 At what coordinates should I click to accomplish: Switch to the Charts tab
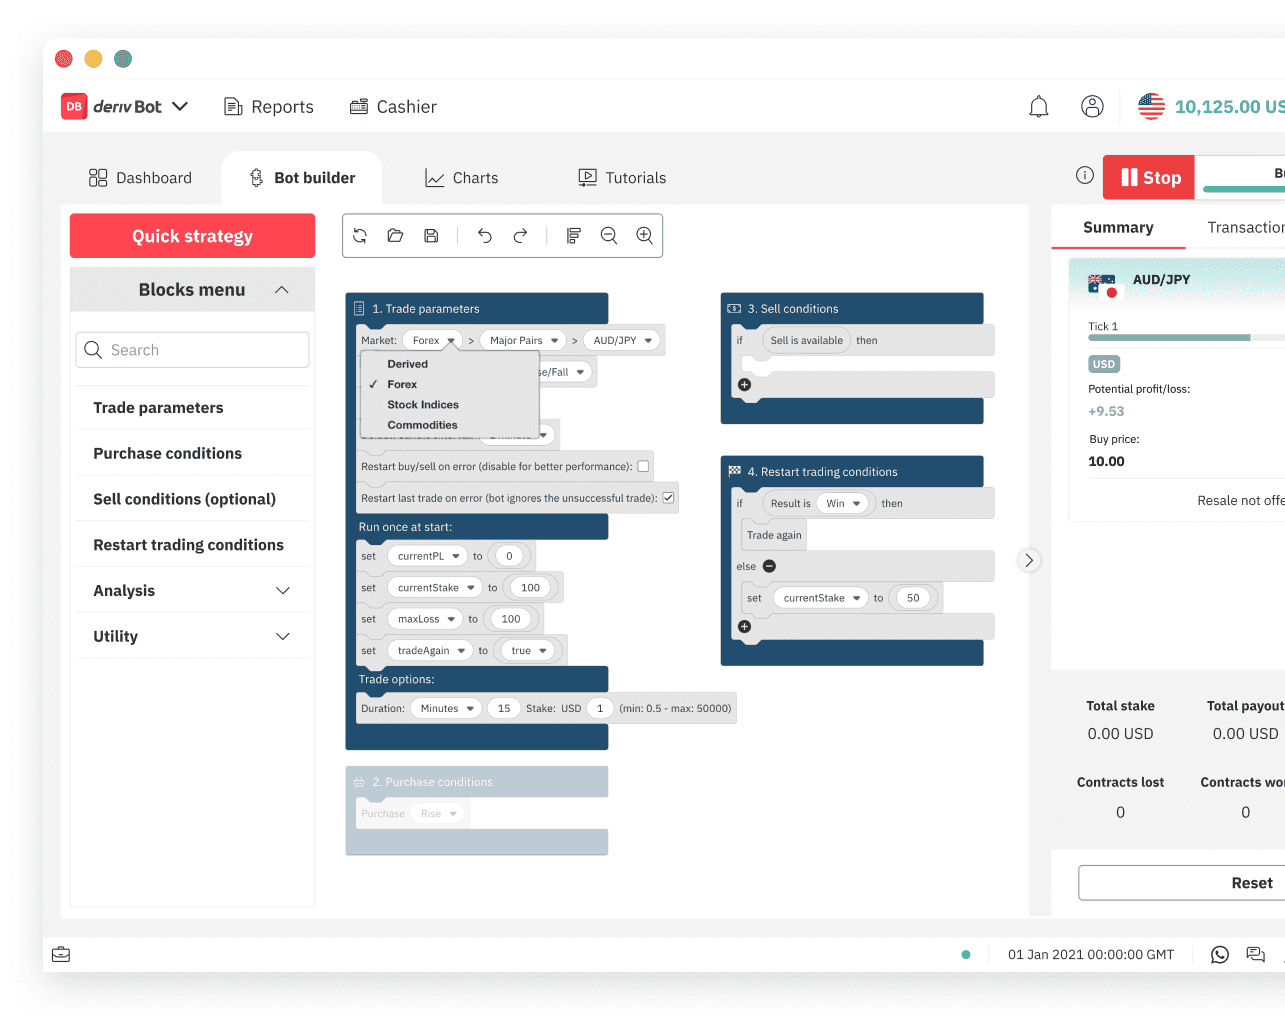click(462, 178)
